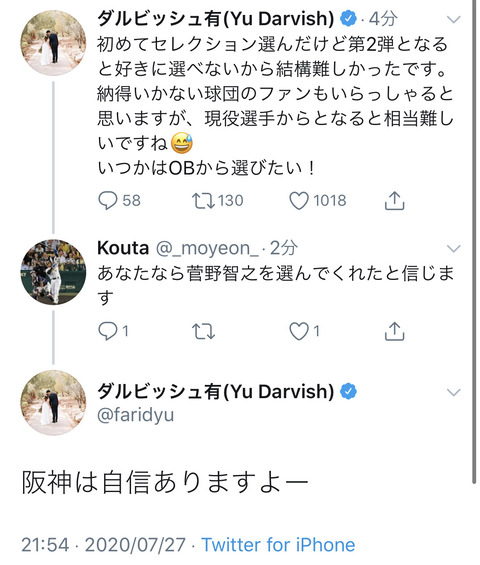Open Darvish's profile picture in the top tweet
Image resolution: width=480 pixels, height=565 pixels.
tap(53, 43)
